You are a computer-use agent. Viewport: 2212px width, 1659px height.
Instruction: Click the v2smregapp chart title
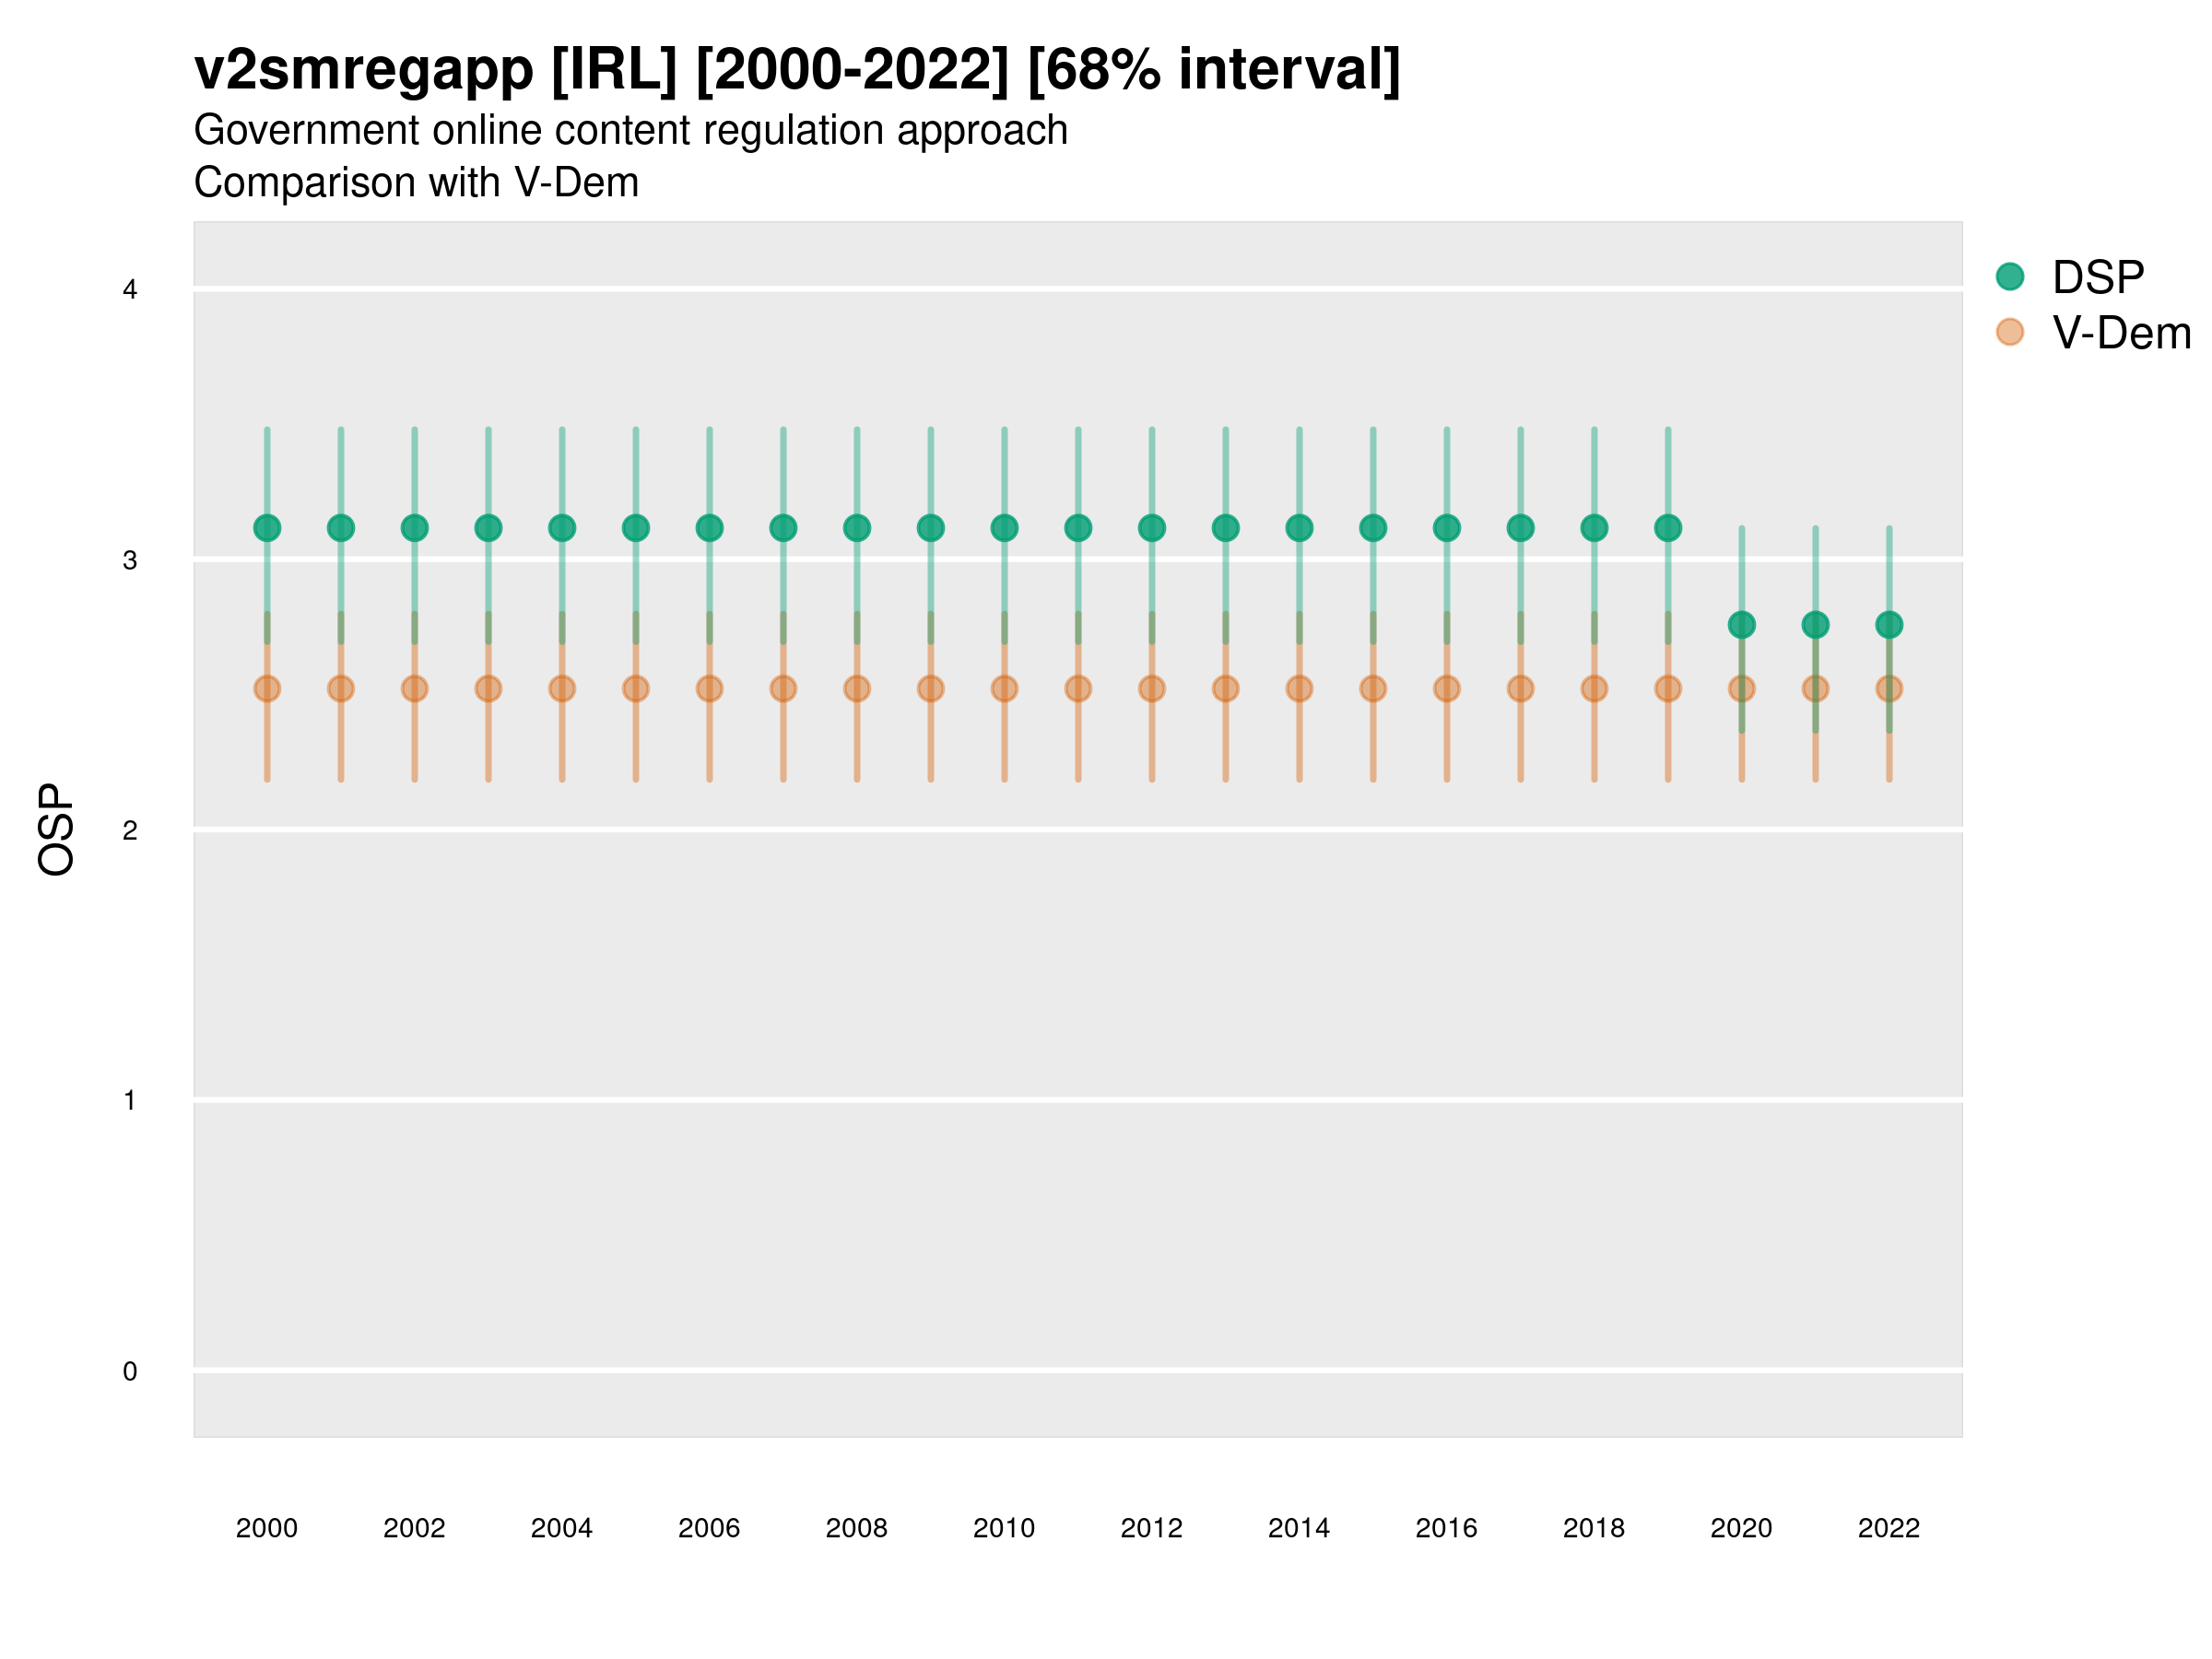pos(796,70)
